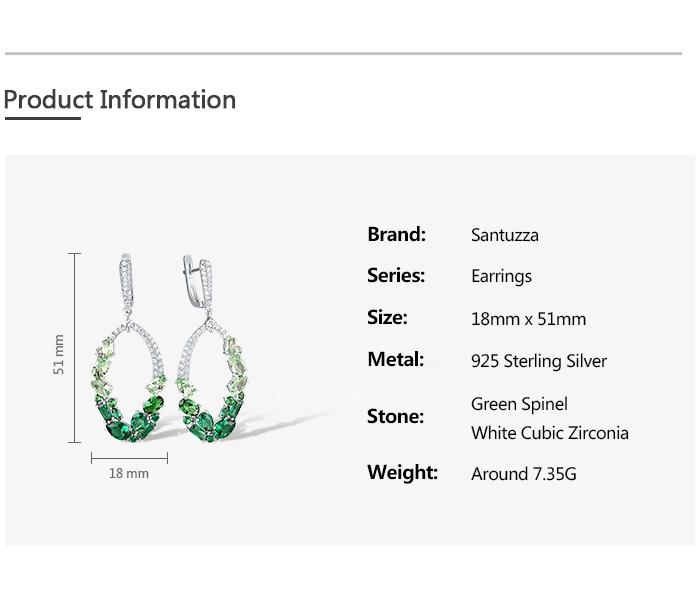Select the Weight label

402,472
